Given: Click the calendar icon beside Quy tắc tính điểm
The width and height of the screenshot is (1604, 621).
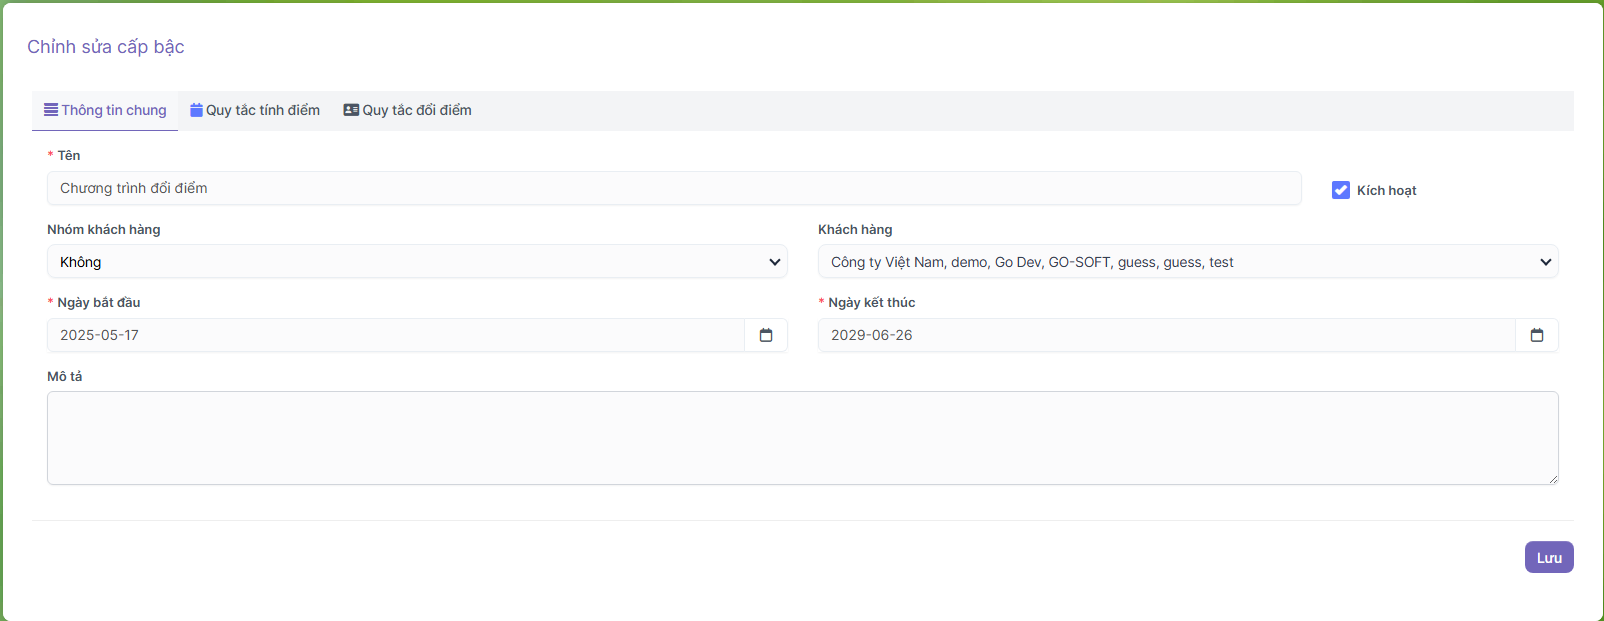Looking at the screenshot, I should pos(197,110).
